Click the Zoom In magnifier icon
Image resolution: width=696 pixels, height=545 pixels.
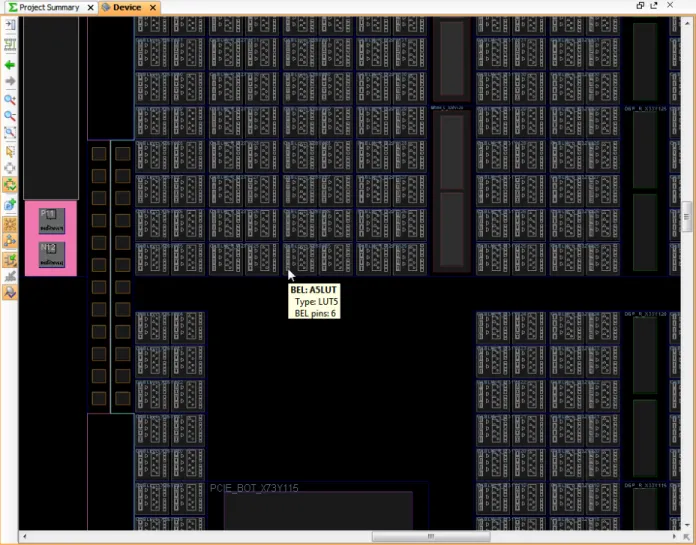(x=10, y=100)
